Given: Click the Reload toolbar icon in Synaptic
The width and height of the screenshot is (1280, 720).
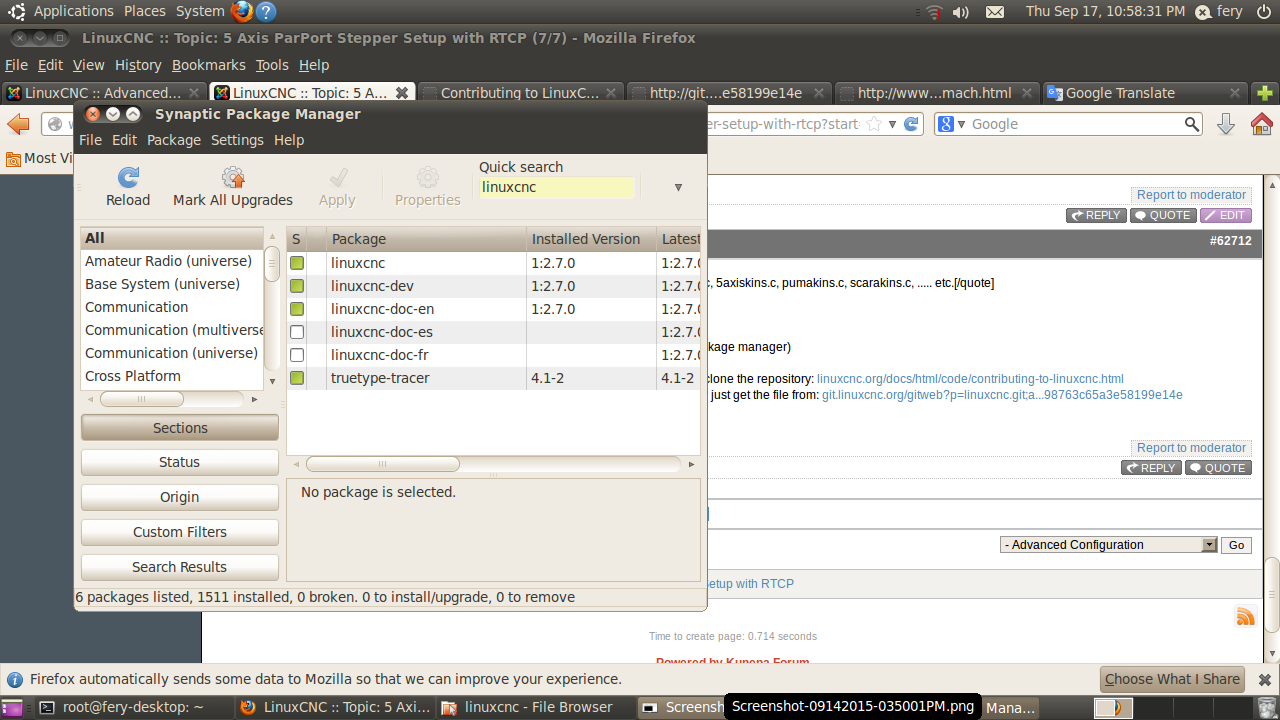Looking at the screenshot, I should pos(128,178).
